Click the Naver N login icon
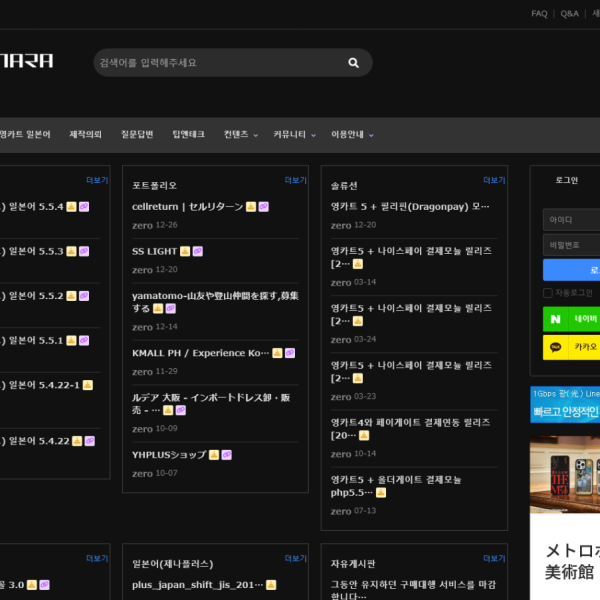Image resolution: width=600 pixels, height=600 pixels. 555,319
